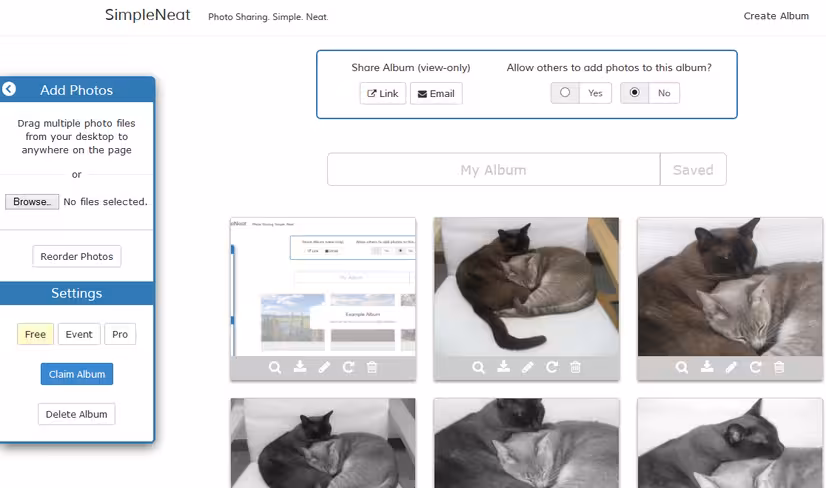Click the No label button
The height and width of the screenshot is (488, 826).
click(664, 93)
